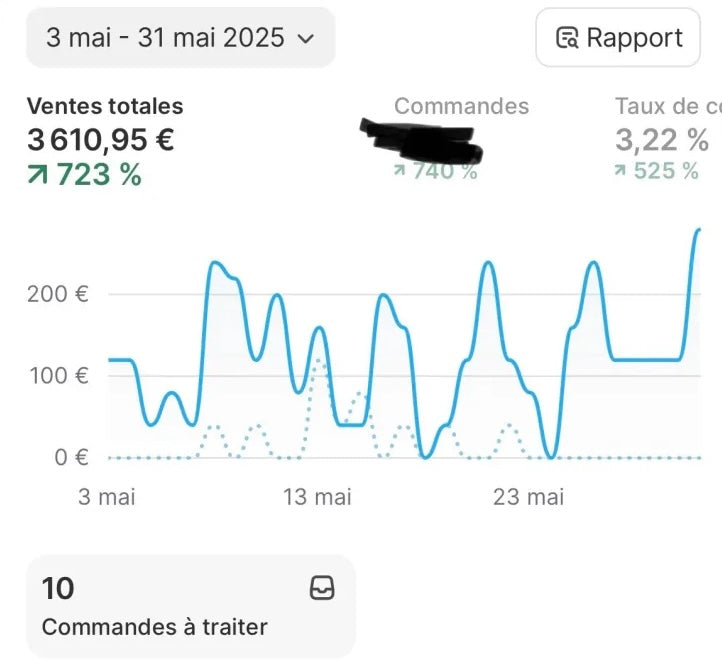This screenshot has height=661, width=722.
Task: Open the 10 Commandes à traiter card
Action: click(x=190, y=606)
